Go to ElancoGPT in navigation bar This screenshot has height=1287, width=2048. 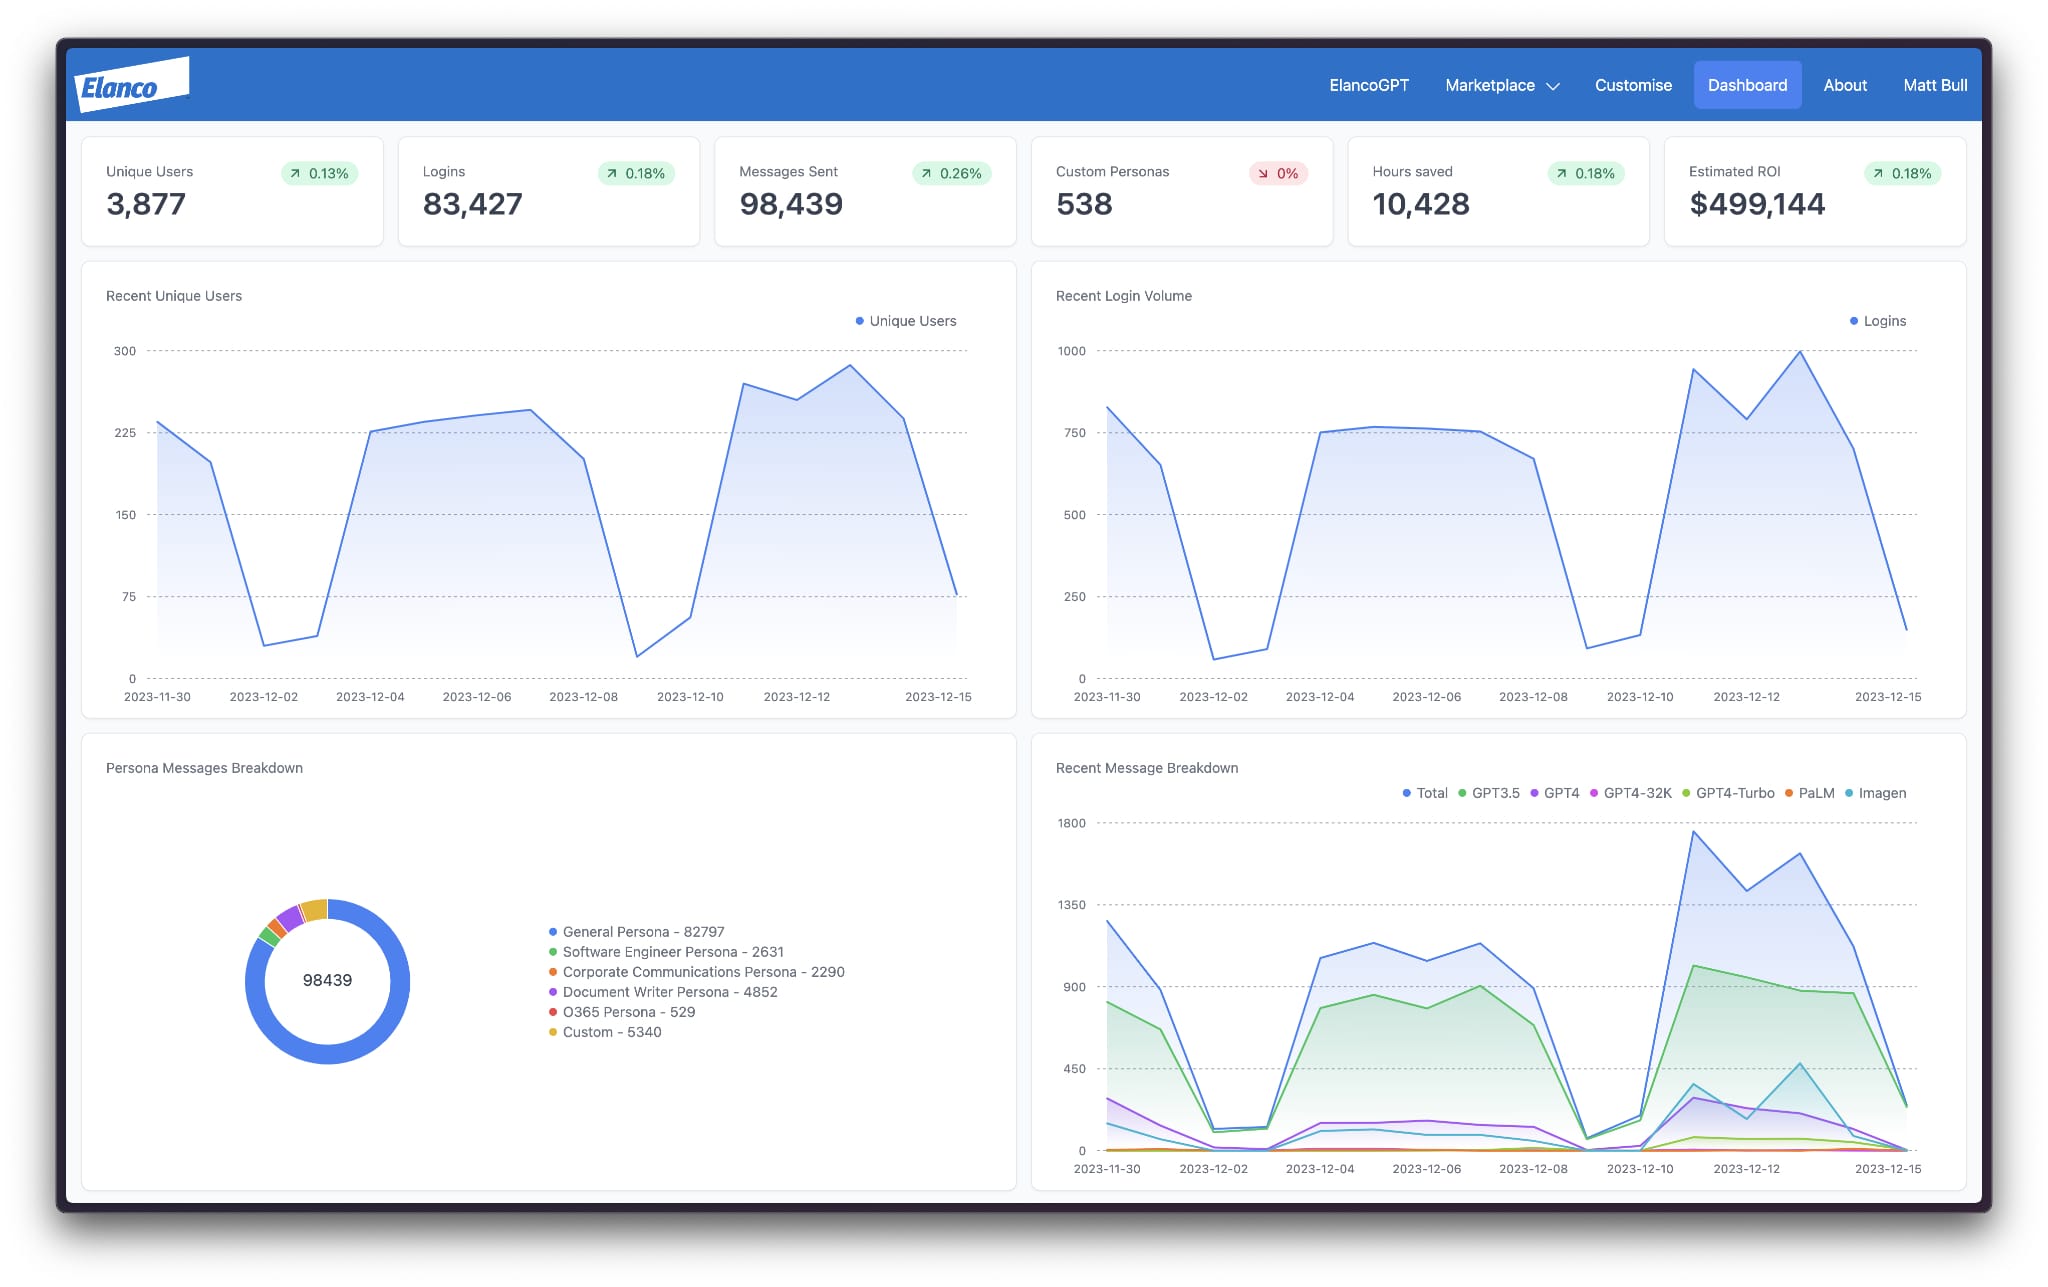pos(1368,85)
